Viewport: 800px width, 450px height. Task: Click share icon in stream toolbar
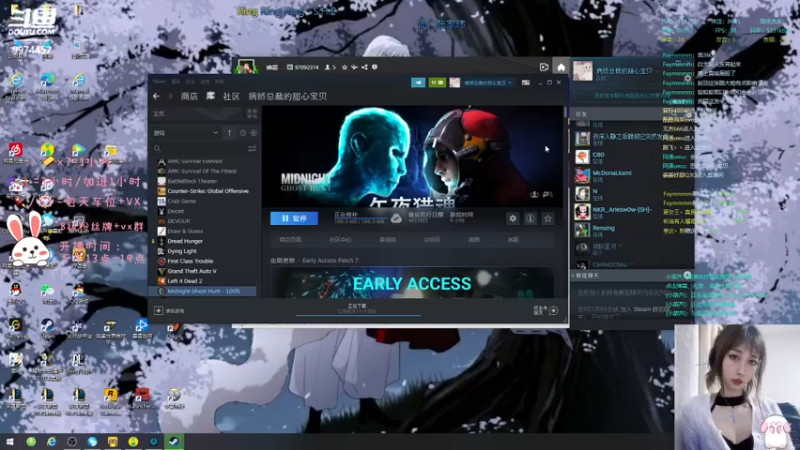(x=364, y=67)
